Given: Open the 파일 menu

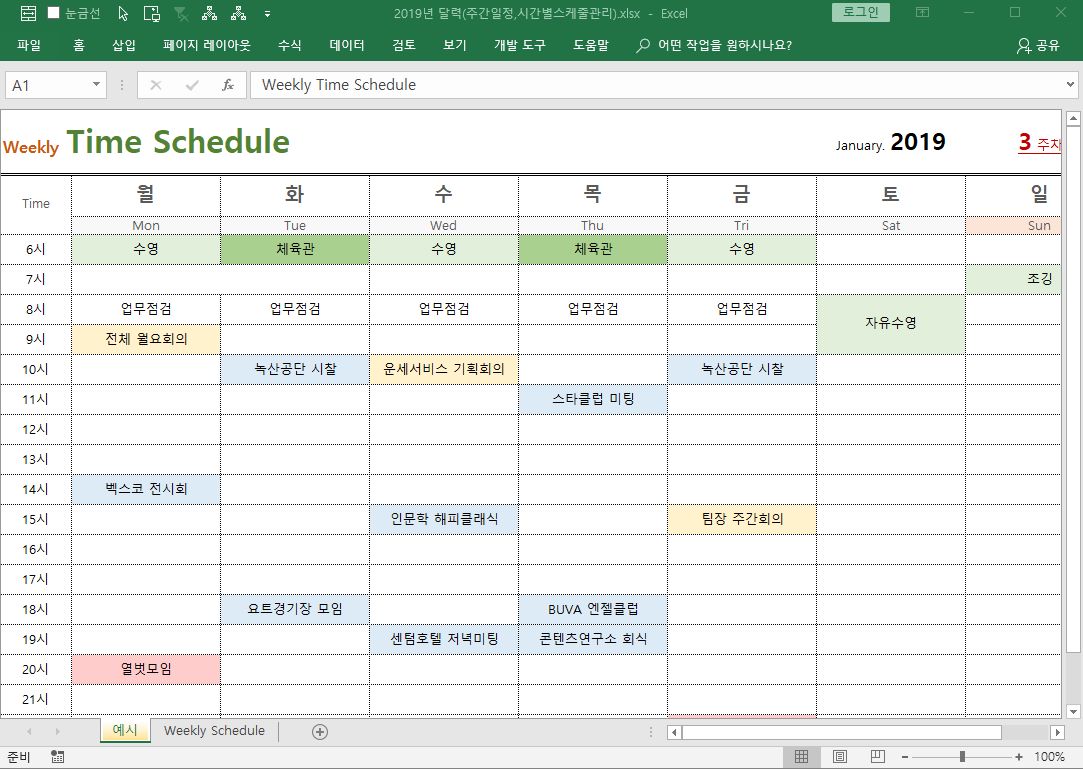Looking at the screenshot, I should [29, 45].
